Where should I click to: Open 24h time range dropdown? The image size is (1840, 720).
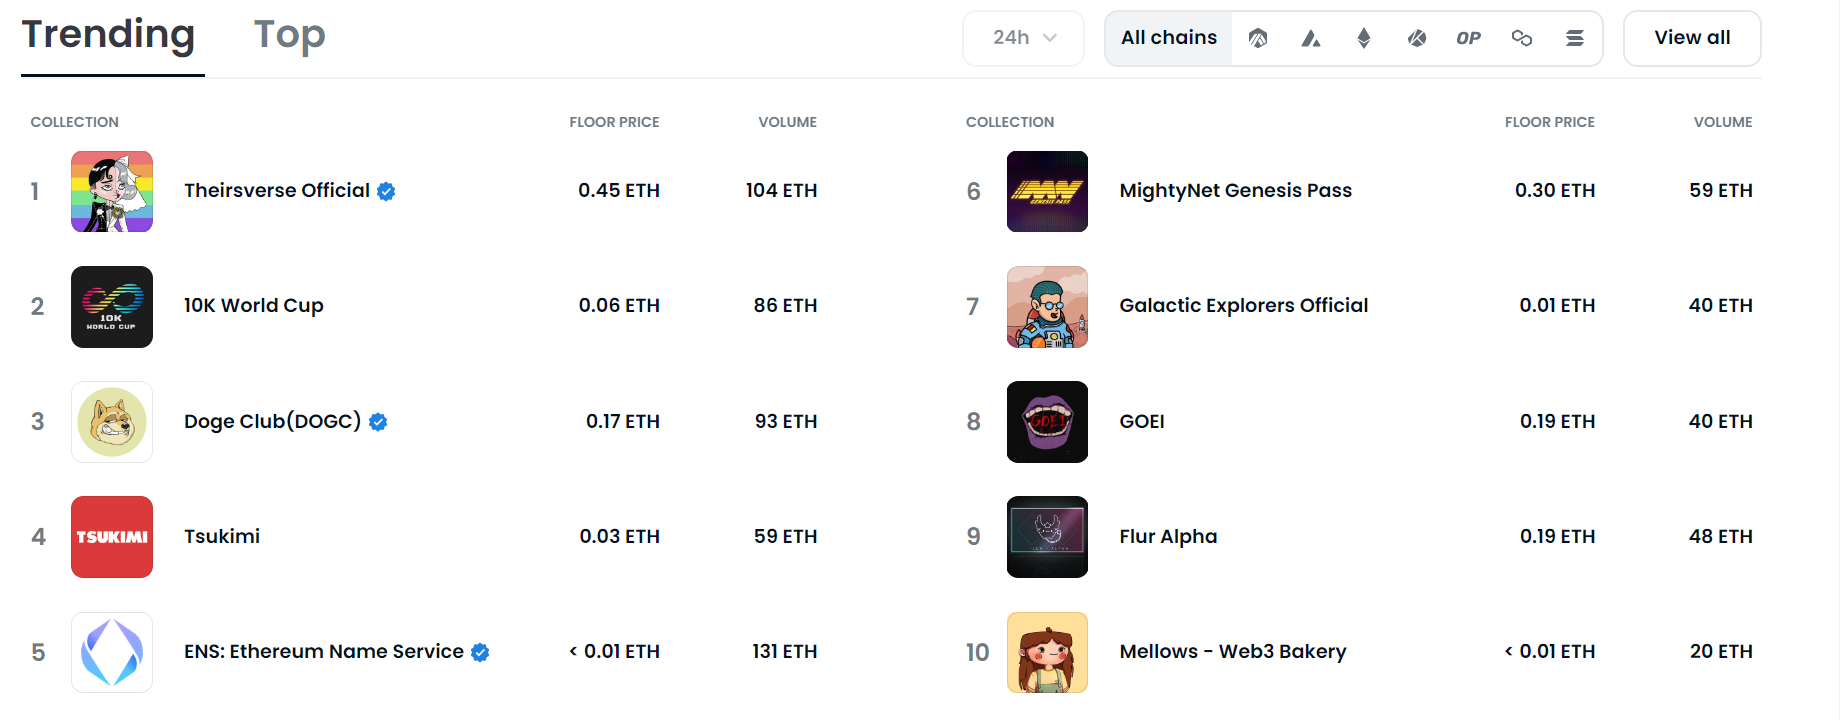tap(1024, 38)
